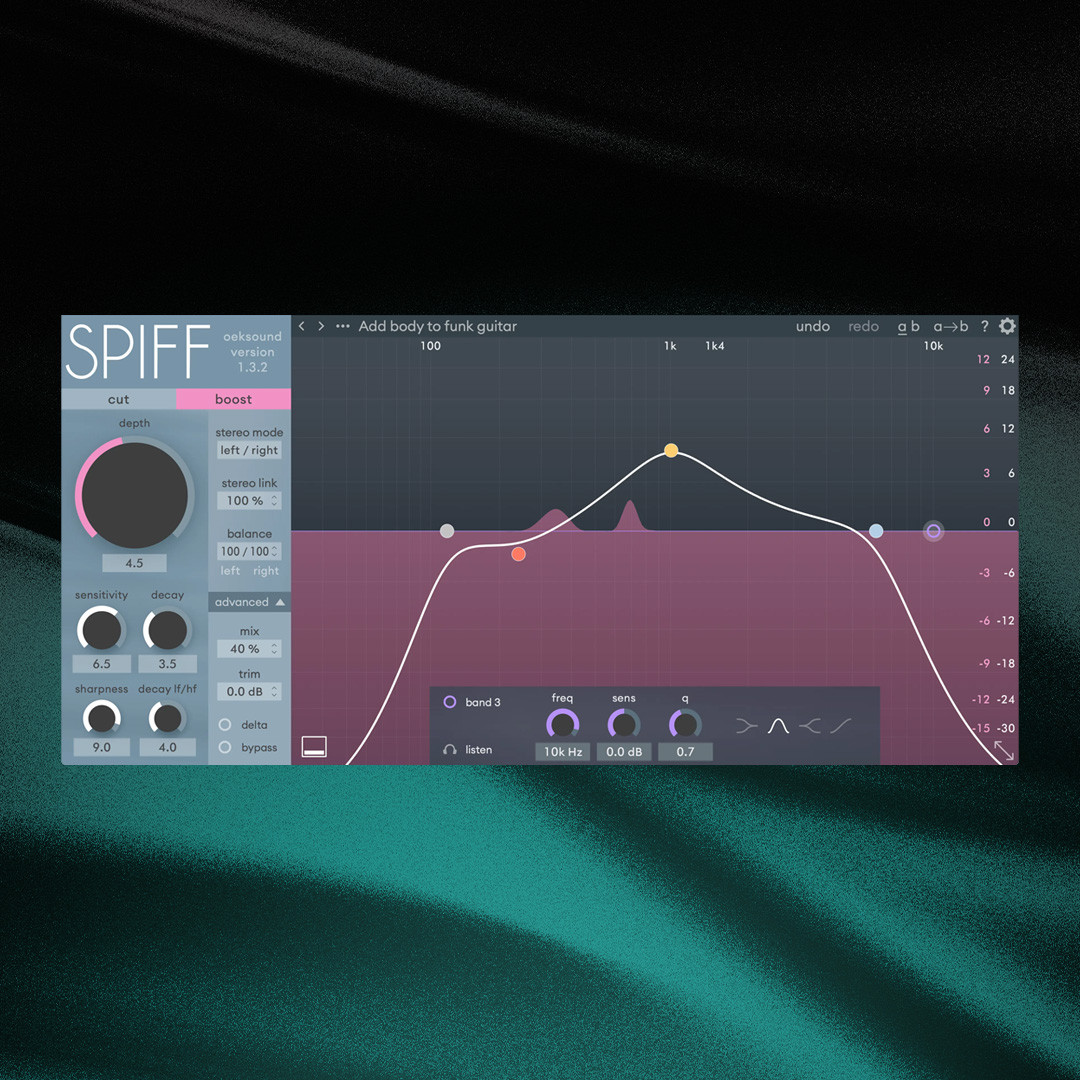Screen dimensions: 1080x1080
Task: Open the preset browser ellipsis icon
Action: coord(342,326)
